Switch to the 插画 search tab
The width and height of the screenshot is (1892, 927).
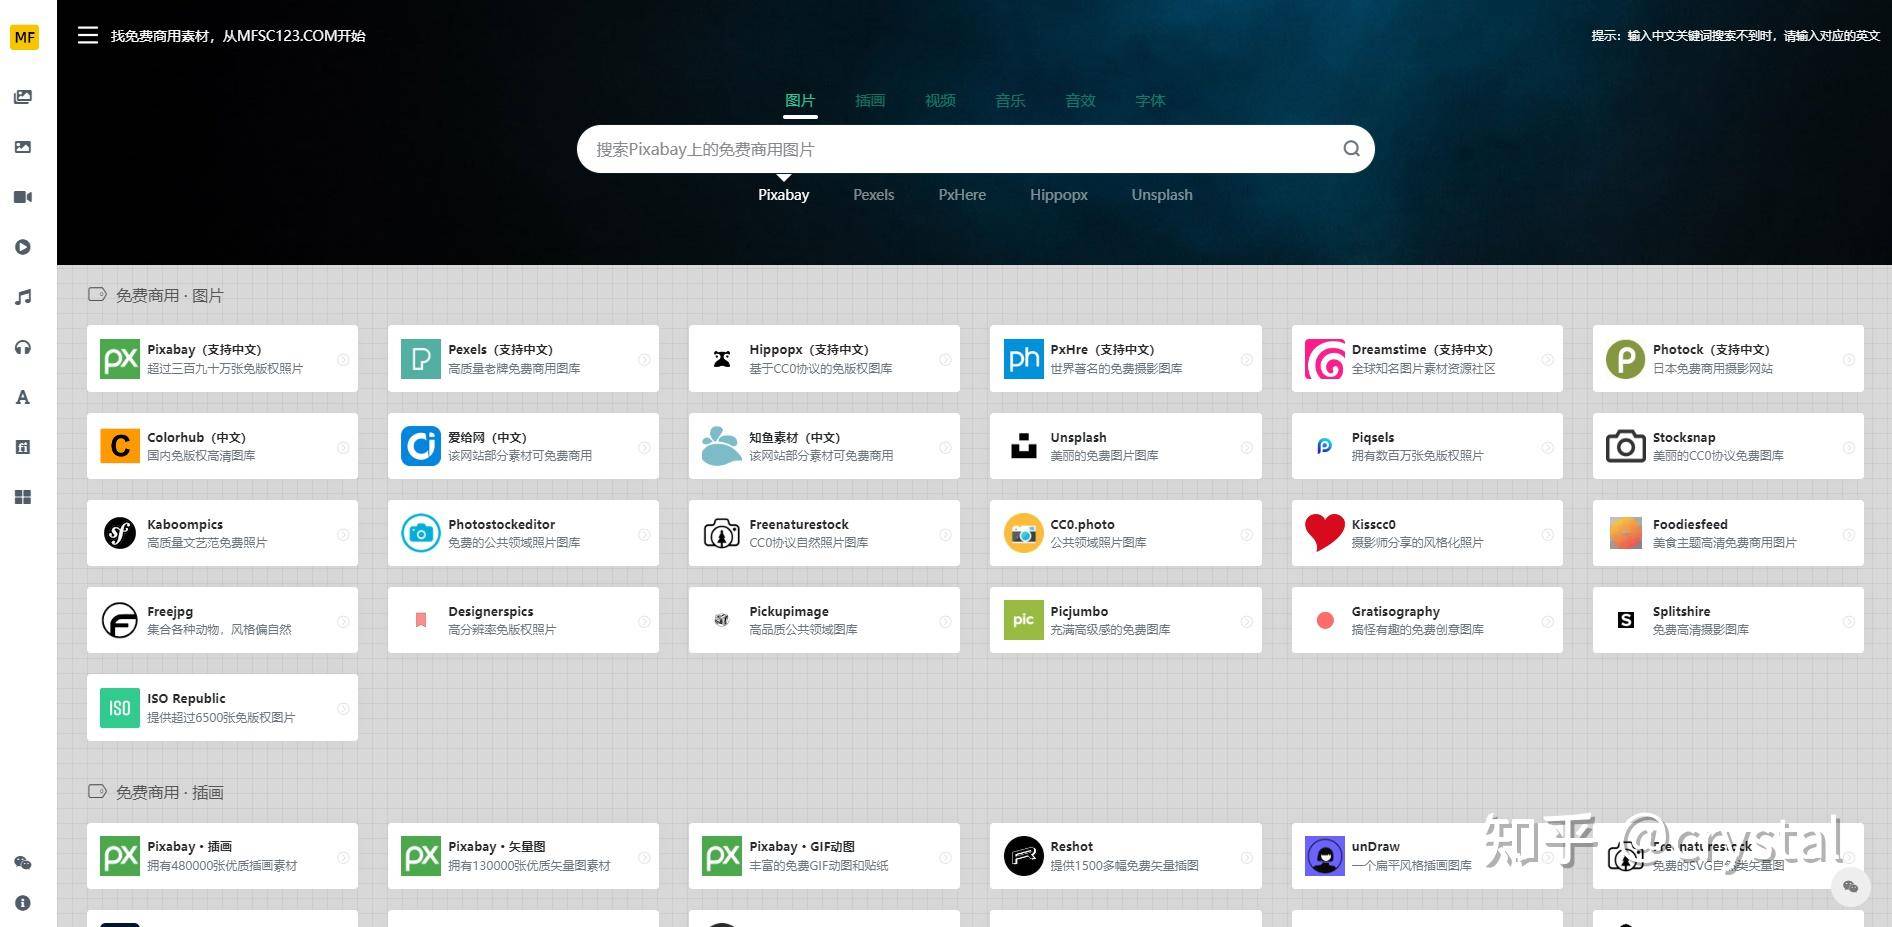(870, 100)
